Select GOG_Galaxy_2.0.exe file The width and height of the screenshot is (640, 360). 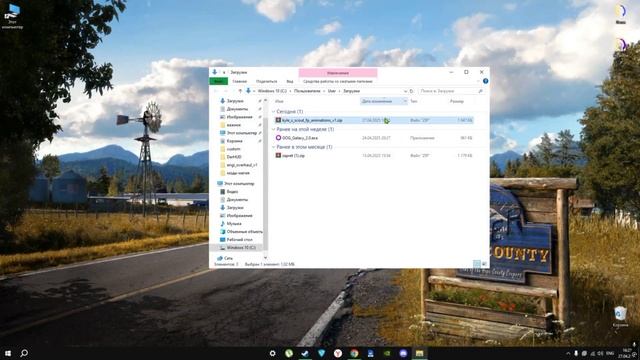(374, 138)
